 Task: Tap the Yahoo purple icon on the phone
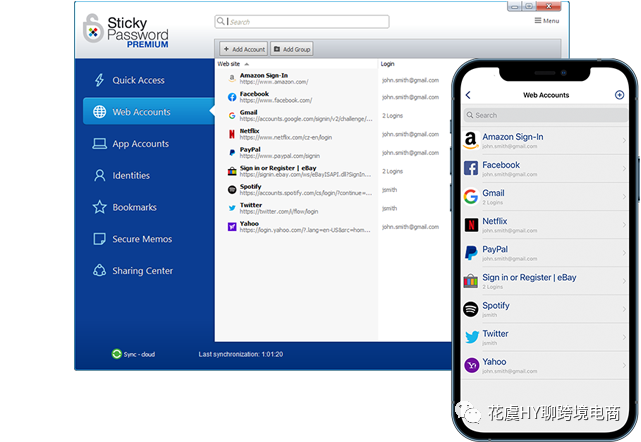point(471,365)
